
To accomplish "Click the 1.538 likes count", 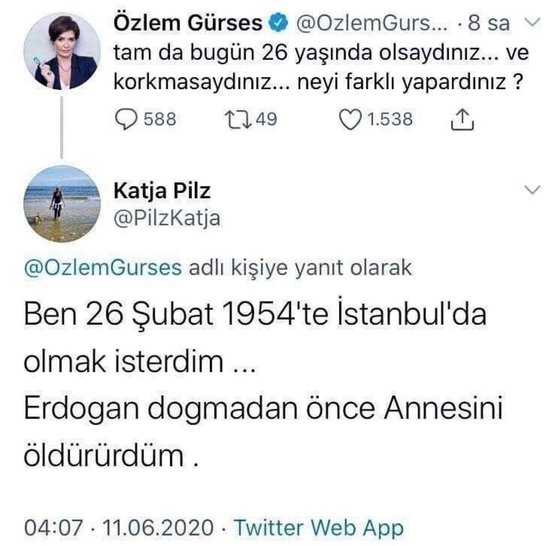I will click(390, 119).
